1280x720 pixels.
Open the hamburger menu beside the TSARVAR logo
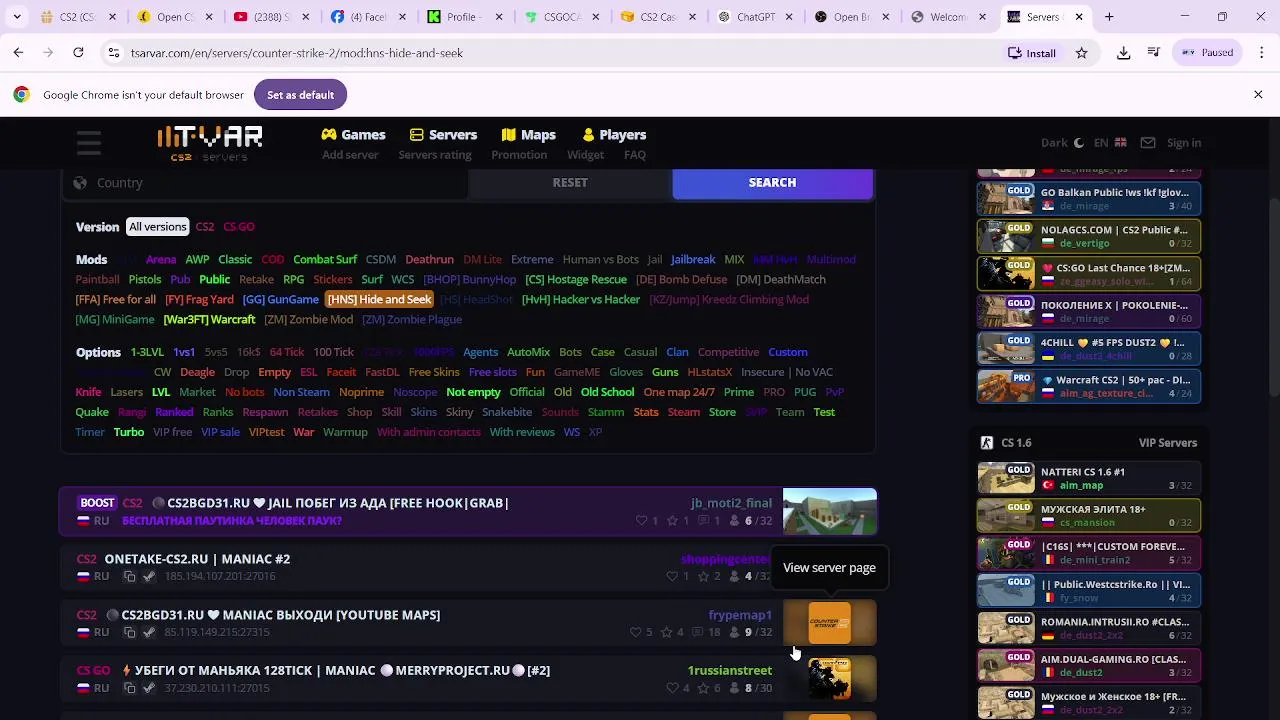89,144
